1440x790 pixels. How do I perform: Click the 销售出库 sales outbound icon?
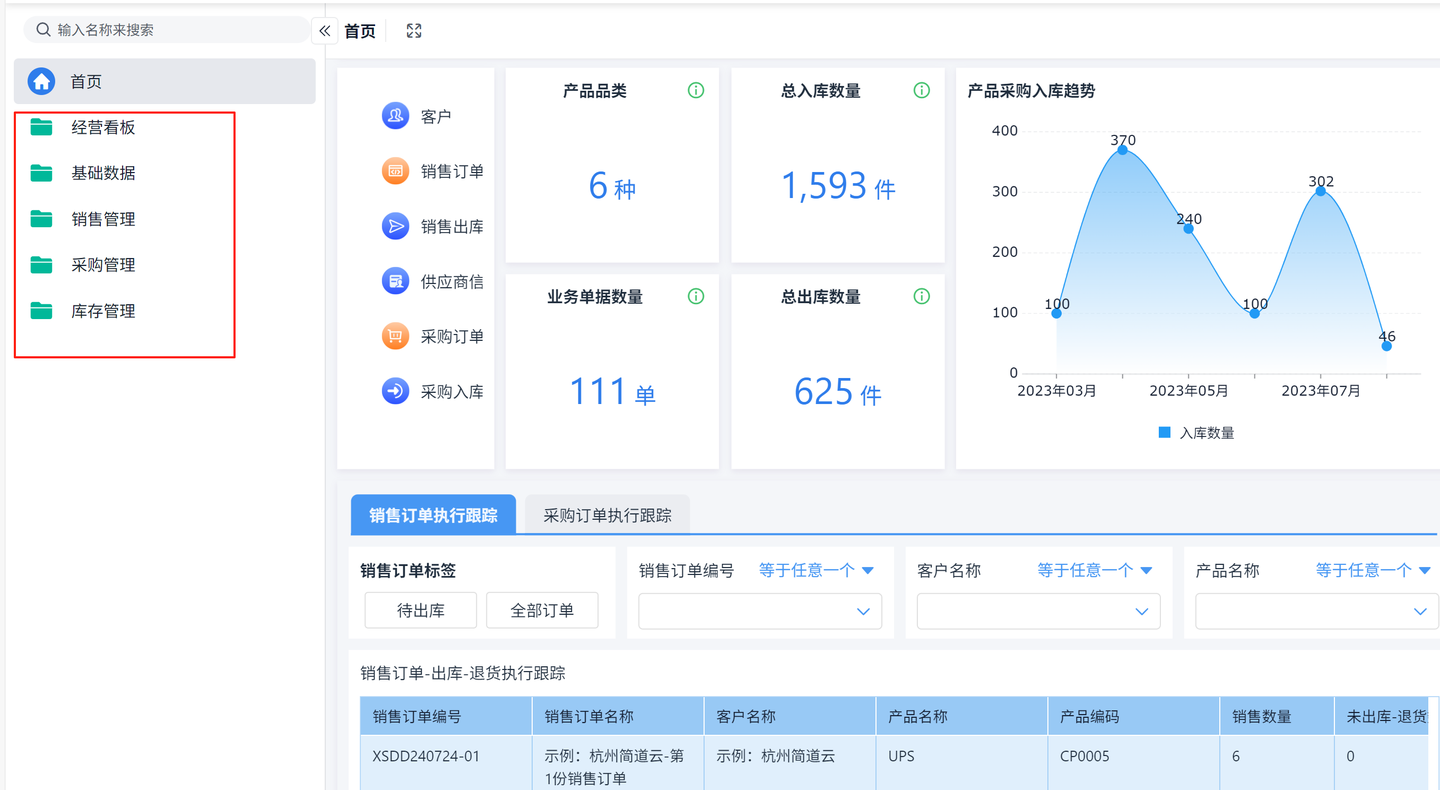[x=394, y=226]
